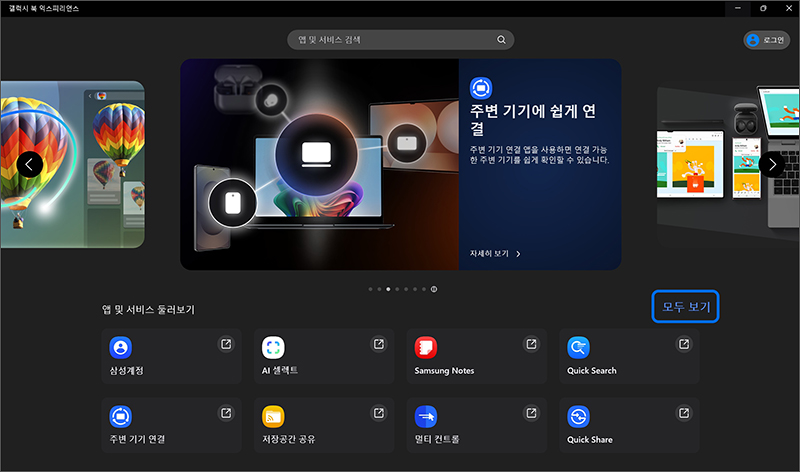Pause the carousel autoplay

(434, 289)
